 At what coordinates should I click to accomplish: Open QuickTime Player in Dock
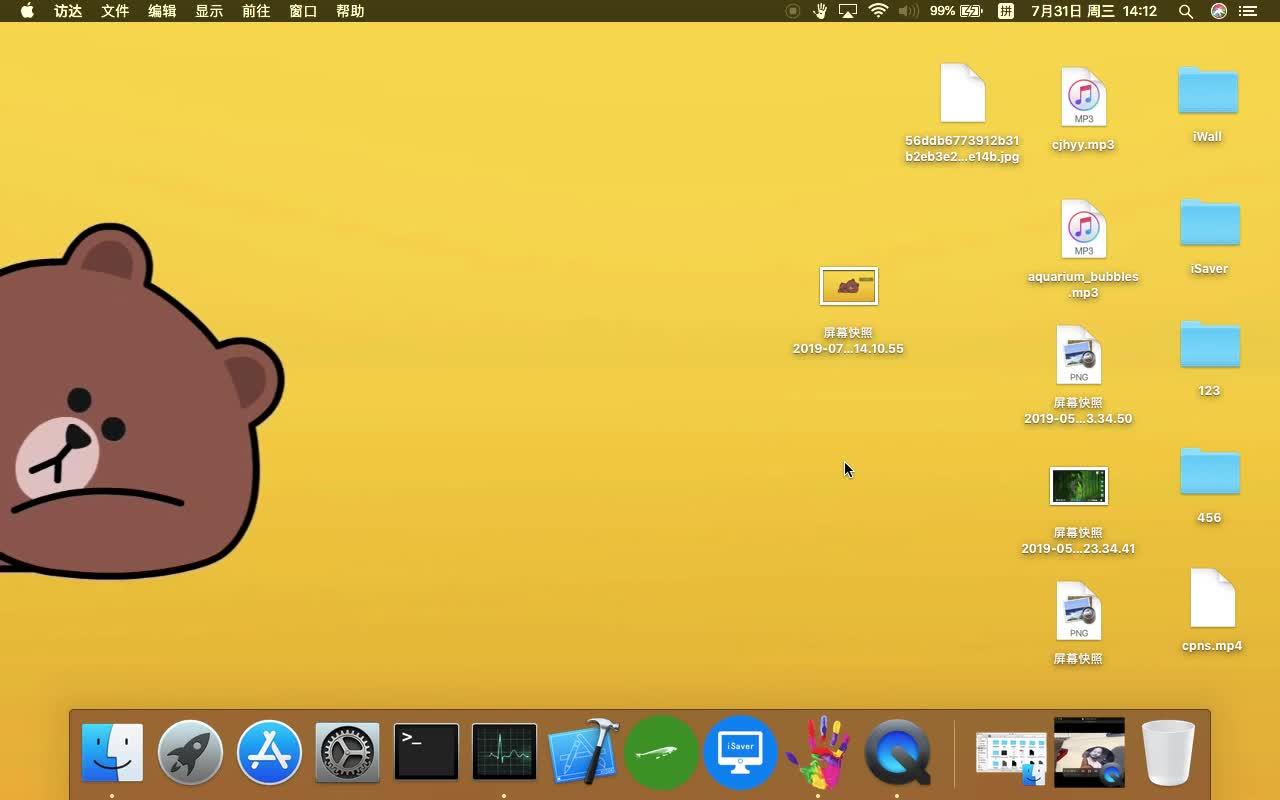click(897, 752)
